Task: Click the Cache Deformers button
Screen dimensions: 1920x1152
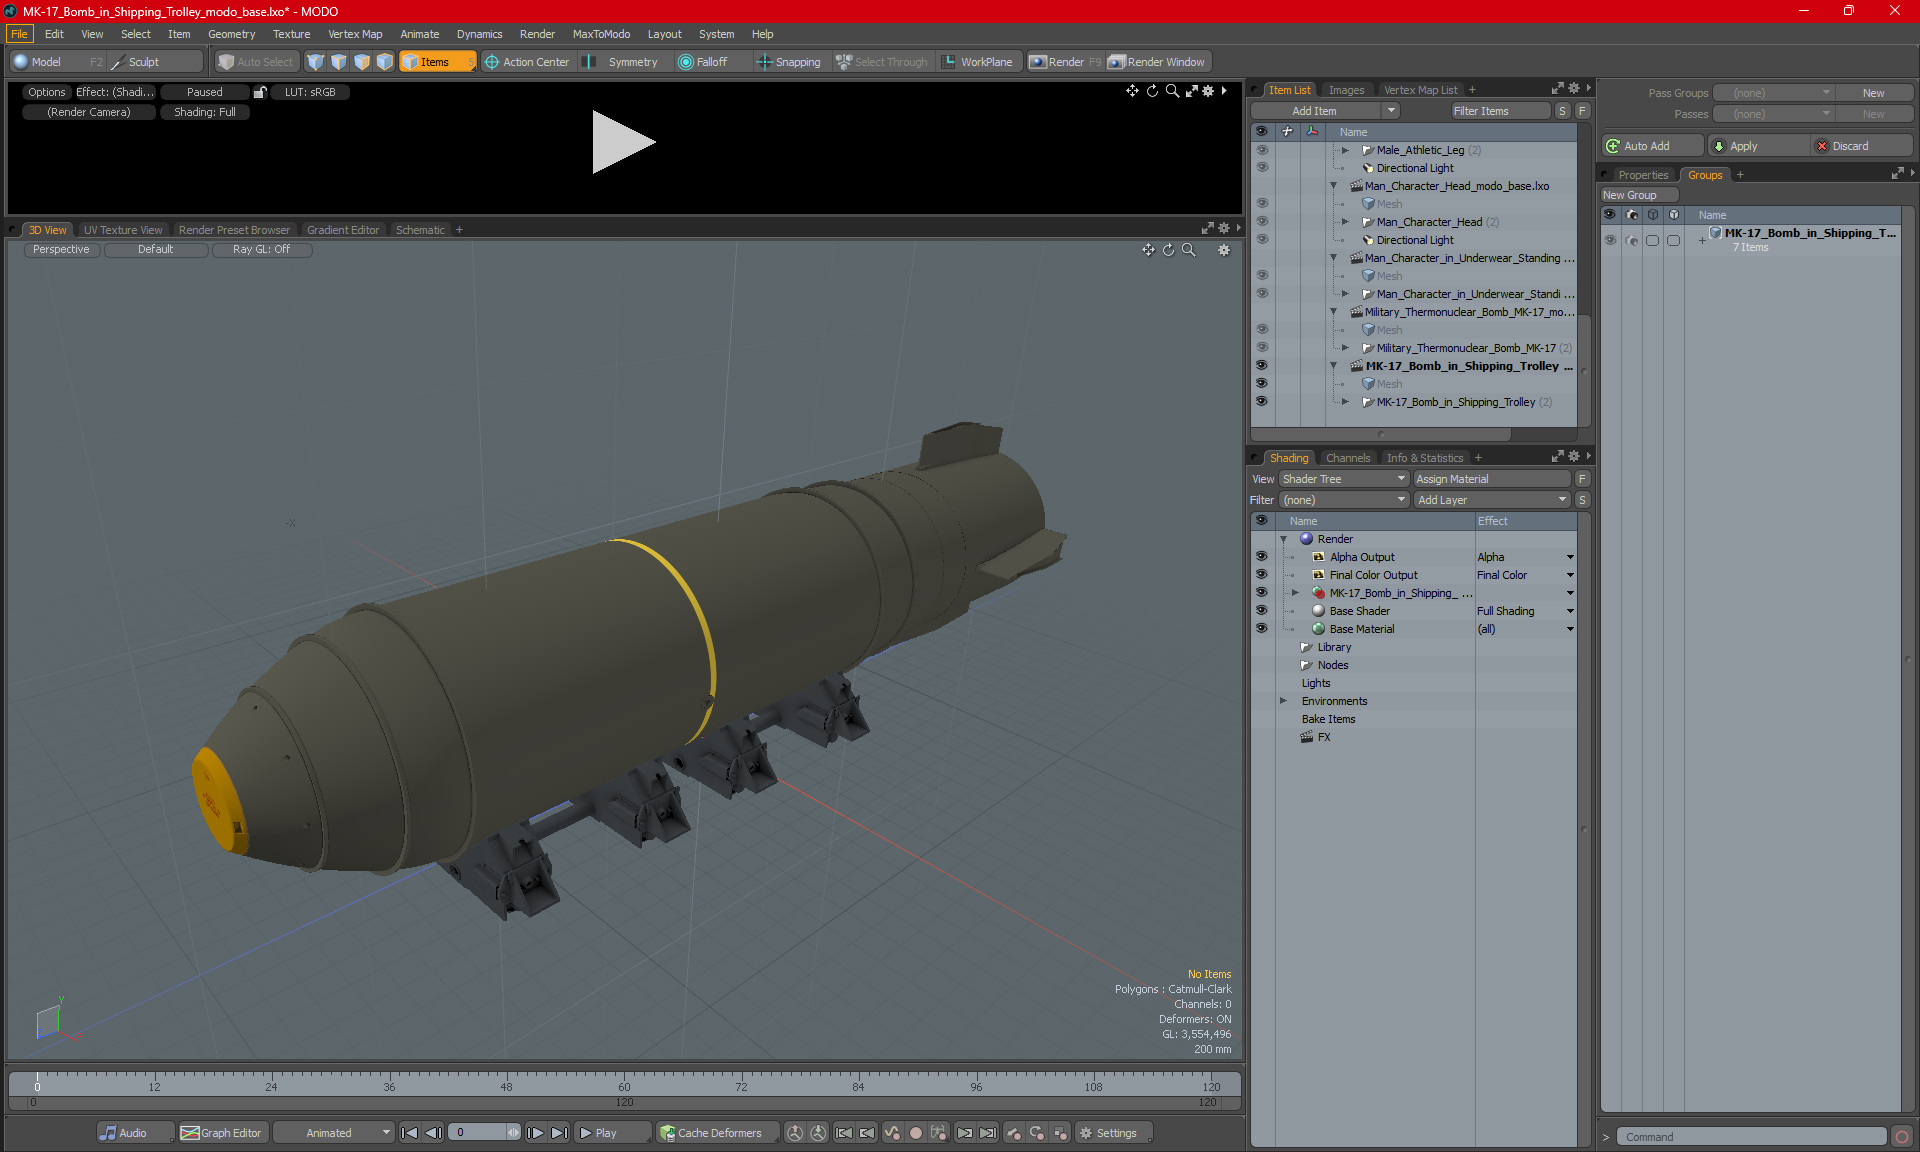Action: [x=710, y=1133]
